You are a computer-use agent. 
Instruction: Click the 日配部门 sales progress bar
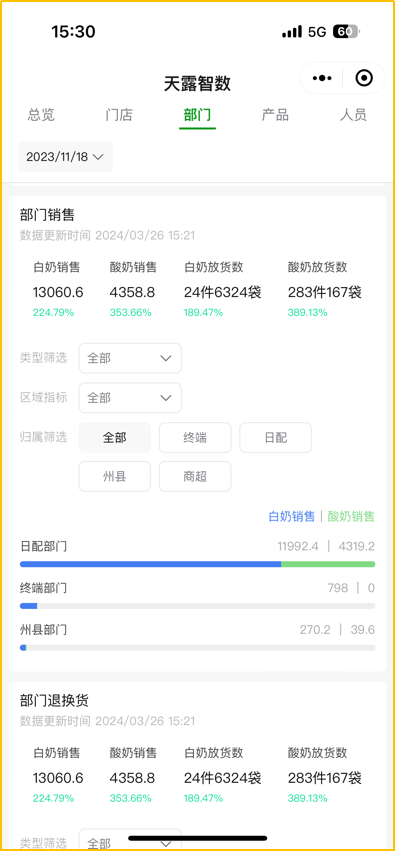point(197,564)
